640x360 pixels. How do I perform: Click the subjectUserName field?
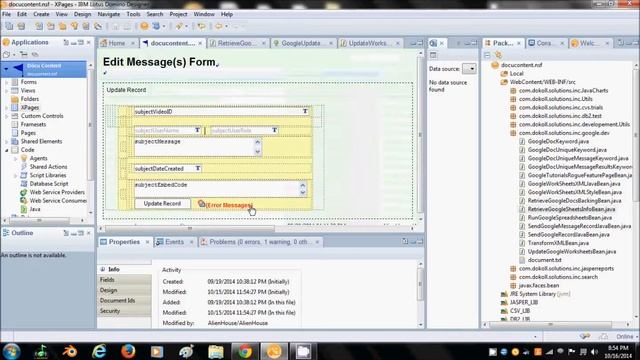(x=167, y=130)
